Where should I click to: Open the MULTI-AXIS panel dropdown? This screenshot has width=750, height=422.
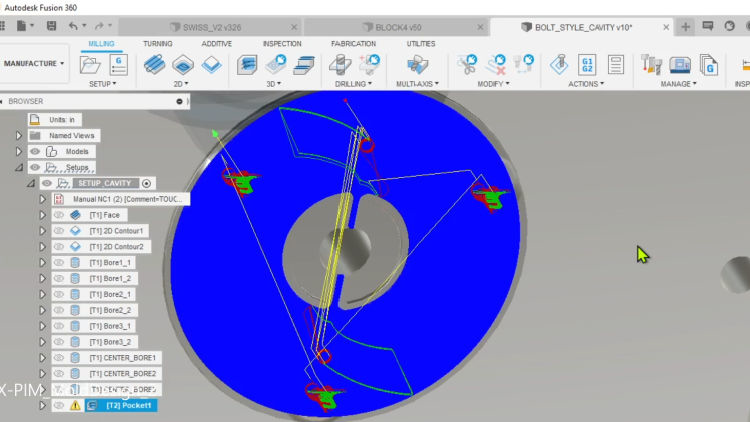coord(417,84)
